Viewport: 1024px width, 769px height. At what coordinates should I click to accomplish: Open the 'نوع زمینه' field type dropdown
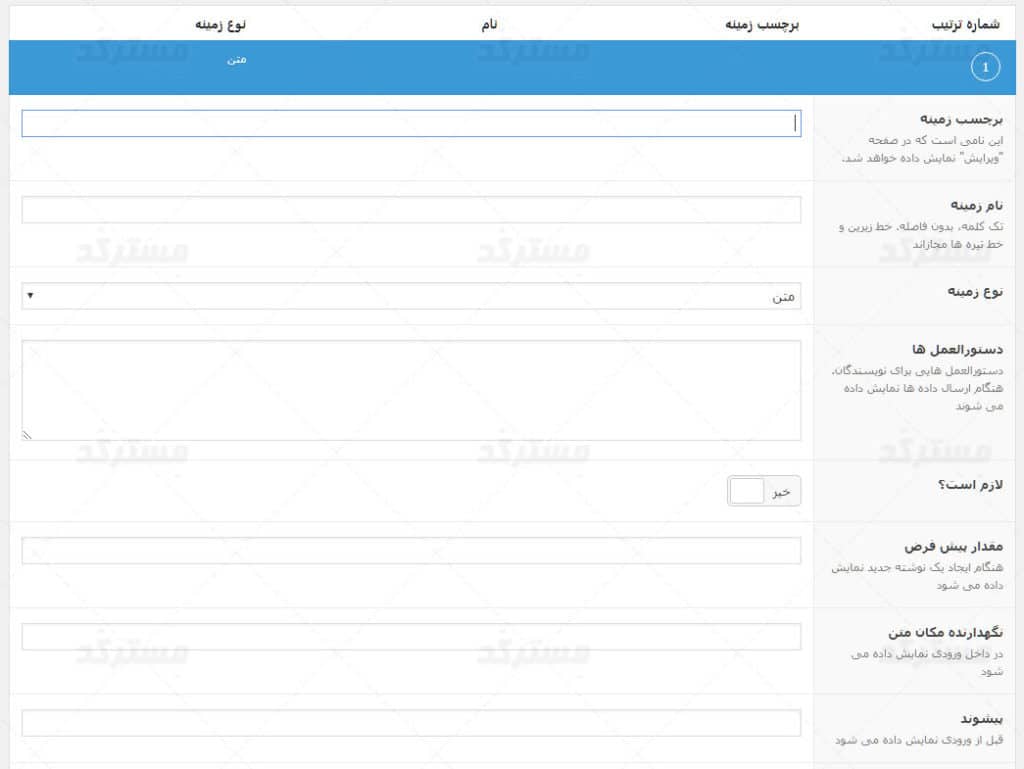[411, 296]
